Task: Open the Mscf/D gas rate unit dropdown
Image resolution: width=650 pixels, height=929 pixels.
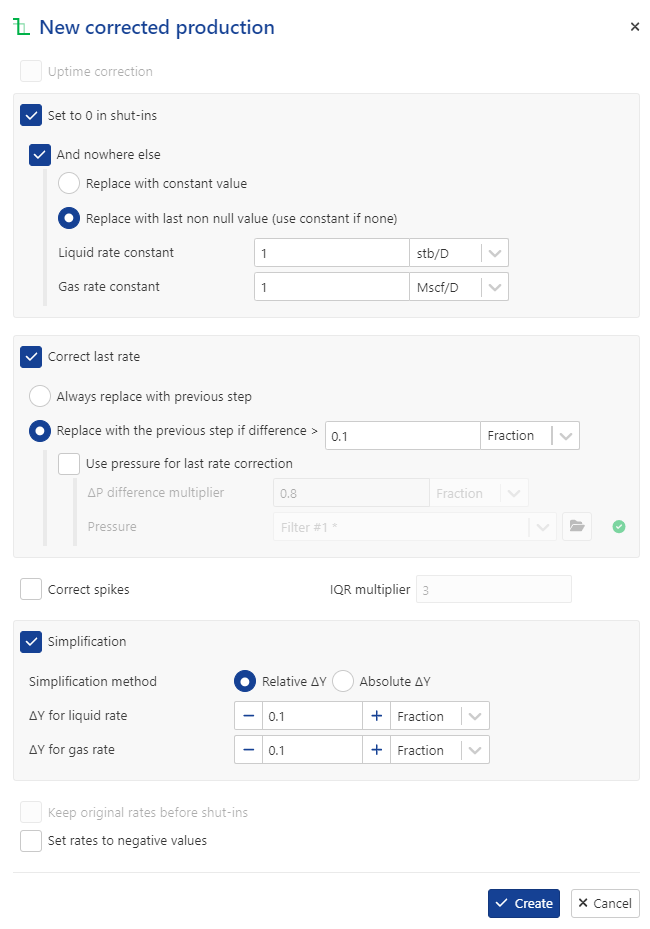Action: pyautogui.click(x=459, y=287)
